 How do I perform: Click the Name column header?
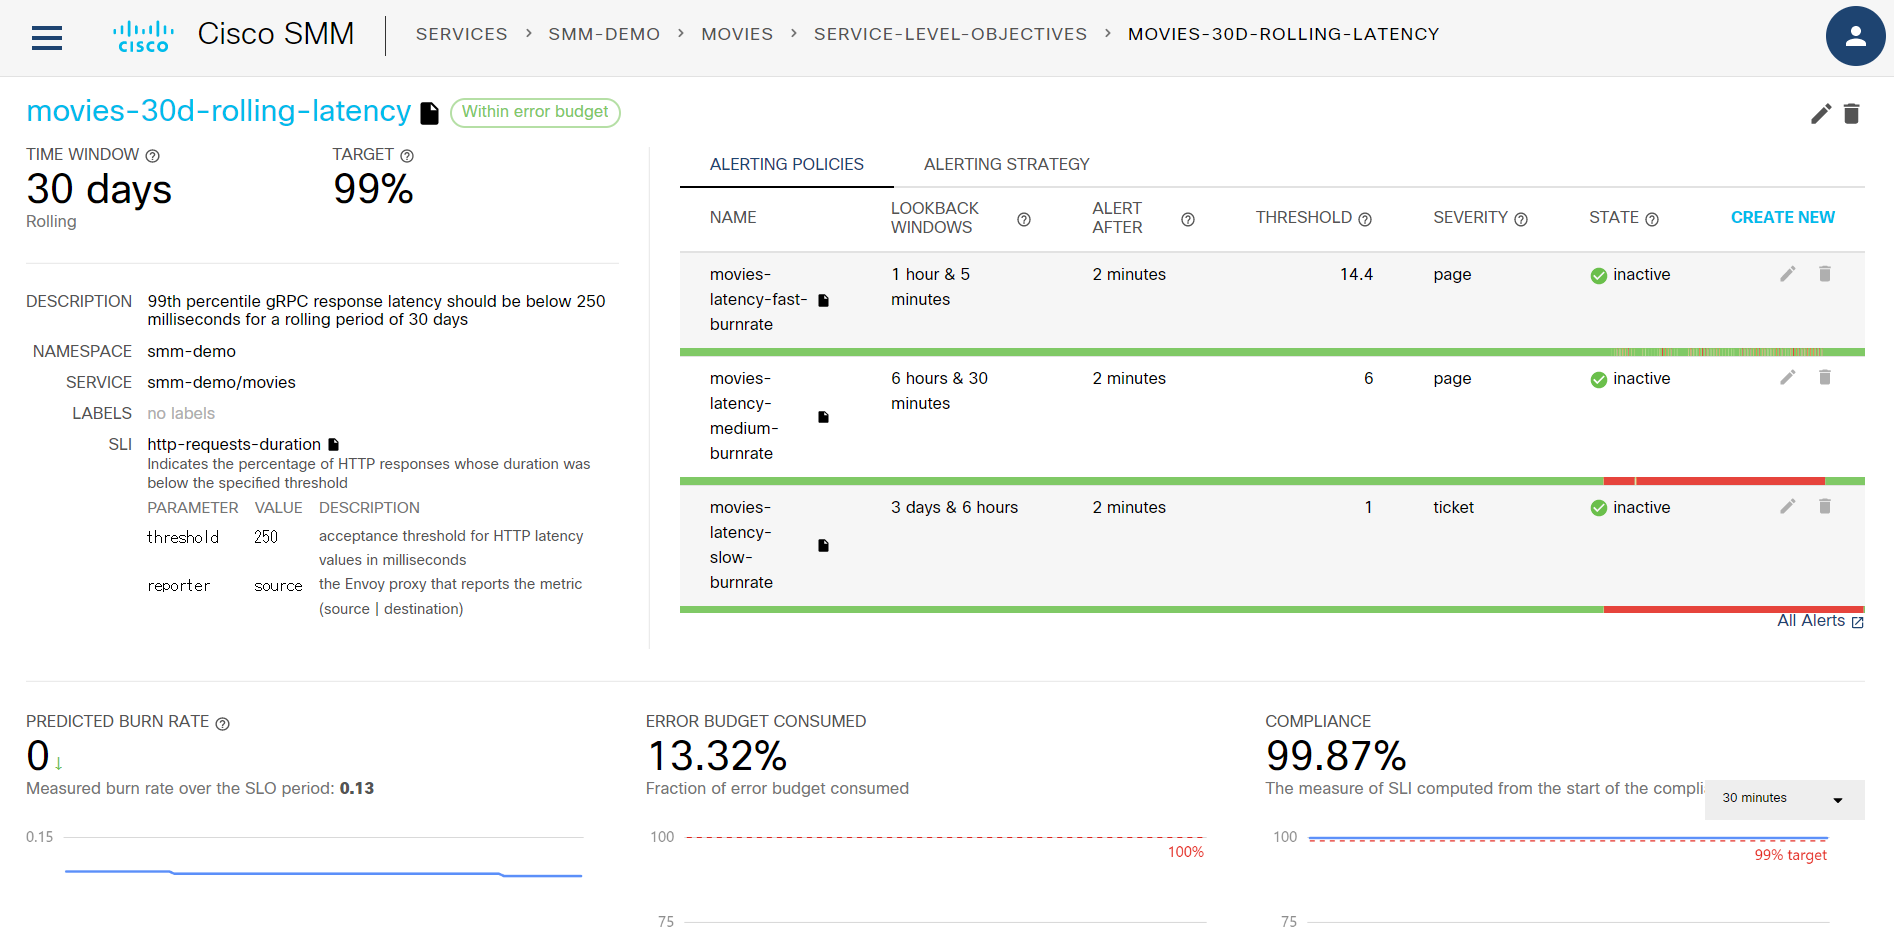pos(733,217)
